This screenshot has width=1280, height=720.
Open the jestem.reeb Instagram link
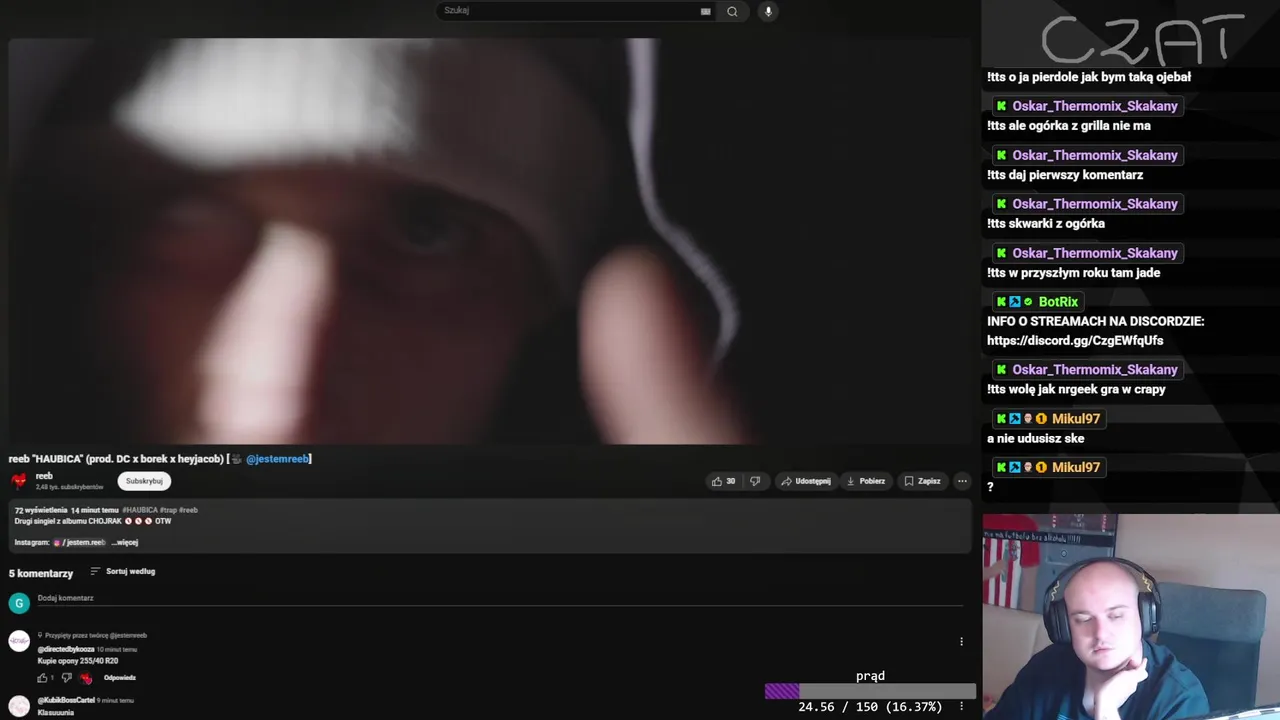tap(79, 542)
